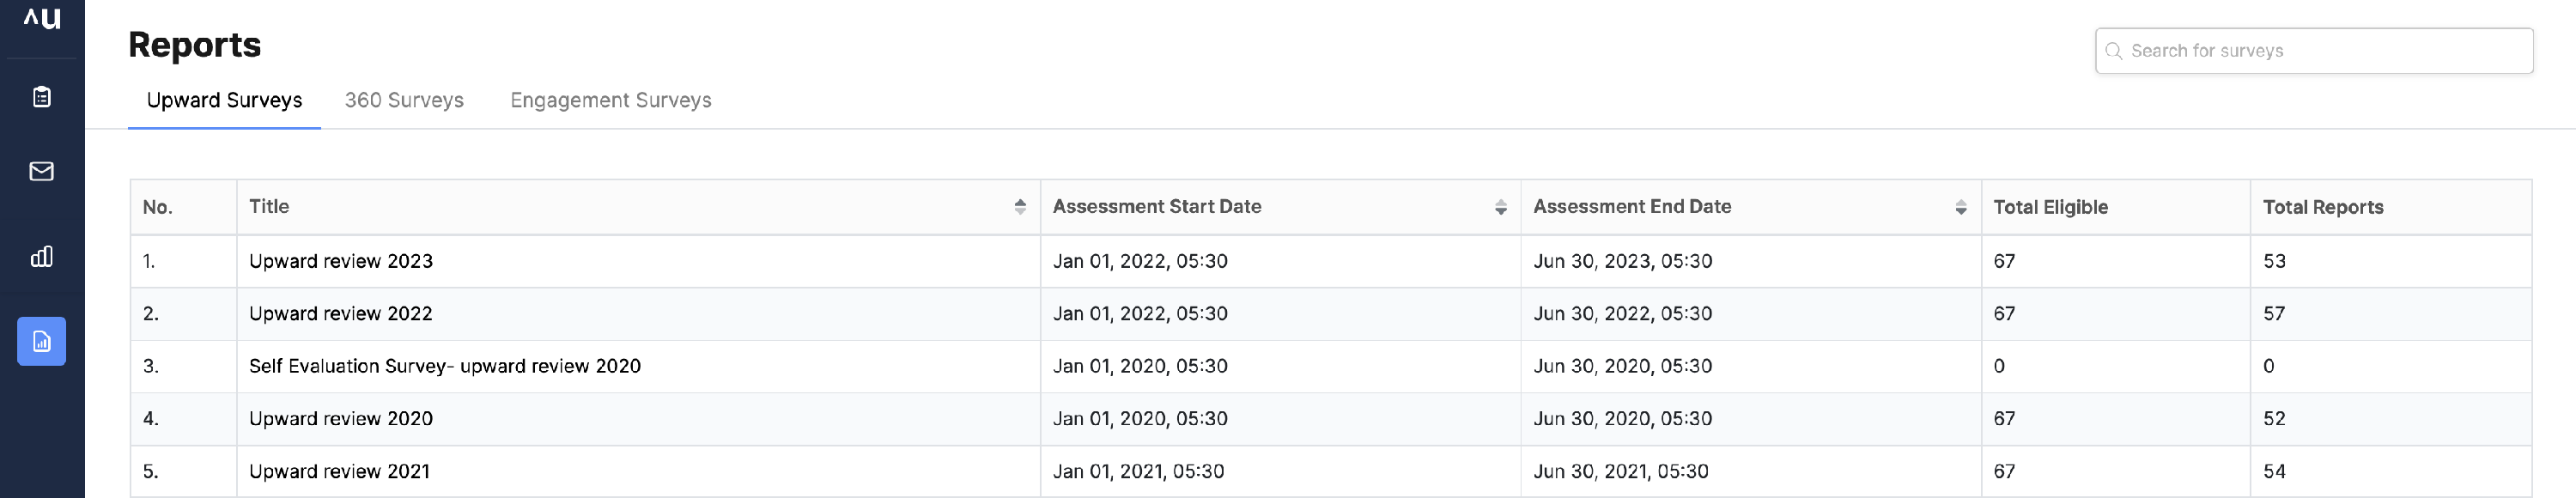Select the Upward Surveys tab
The width and height of the screenshot is (2576, 498).
tap(224, 100)
